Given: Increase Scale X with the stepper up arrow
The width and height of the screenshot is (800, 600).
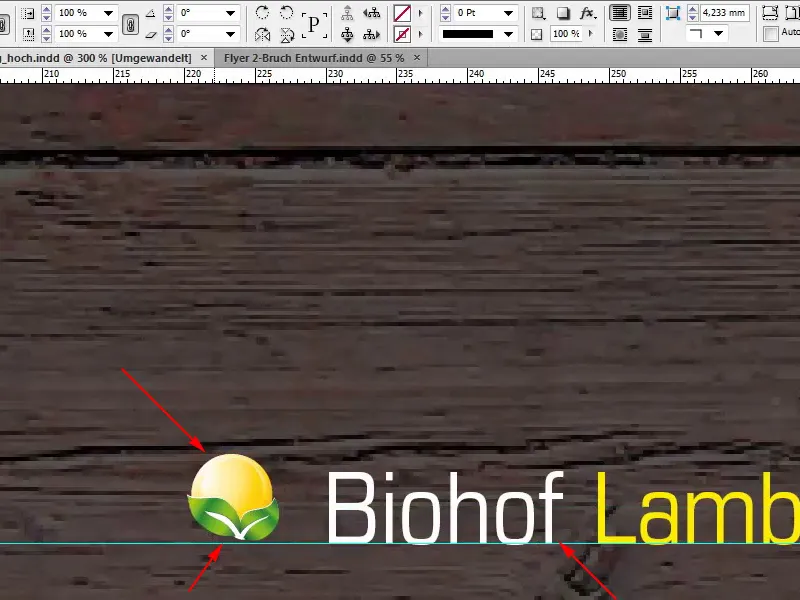Looking at the screenshot, I should pos(46,9).
